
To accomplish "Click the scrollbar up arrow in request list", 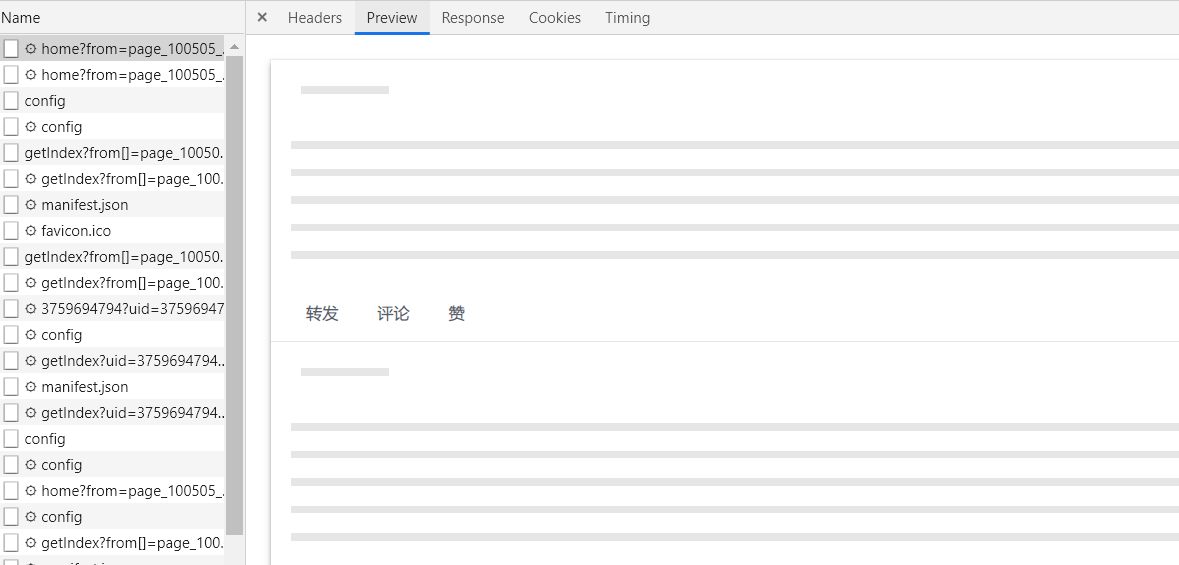I will click(x=234, y=47).
